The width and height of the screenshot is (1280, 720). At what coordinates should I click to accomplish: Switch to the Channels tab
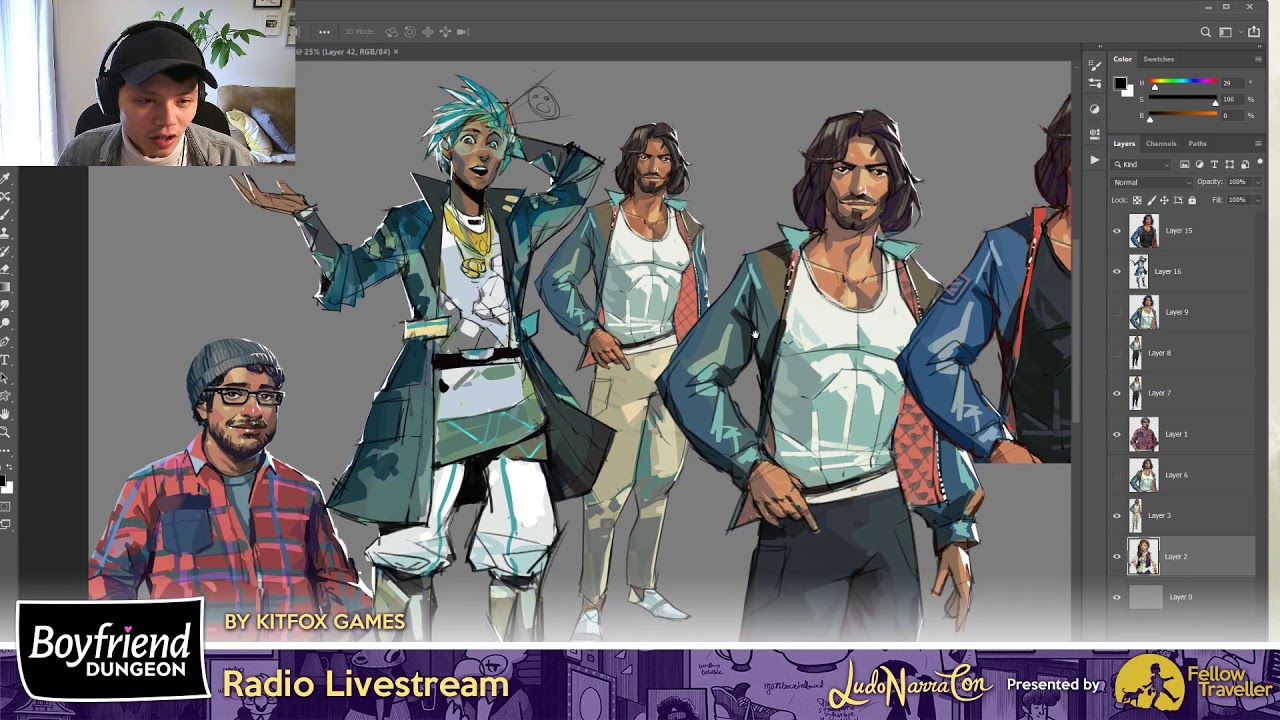coord(1161,143)
